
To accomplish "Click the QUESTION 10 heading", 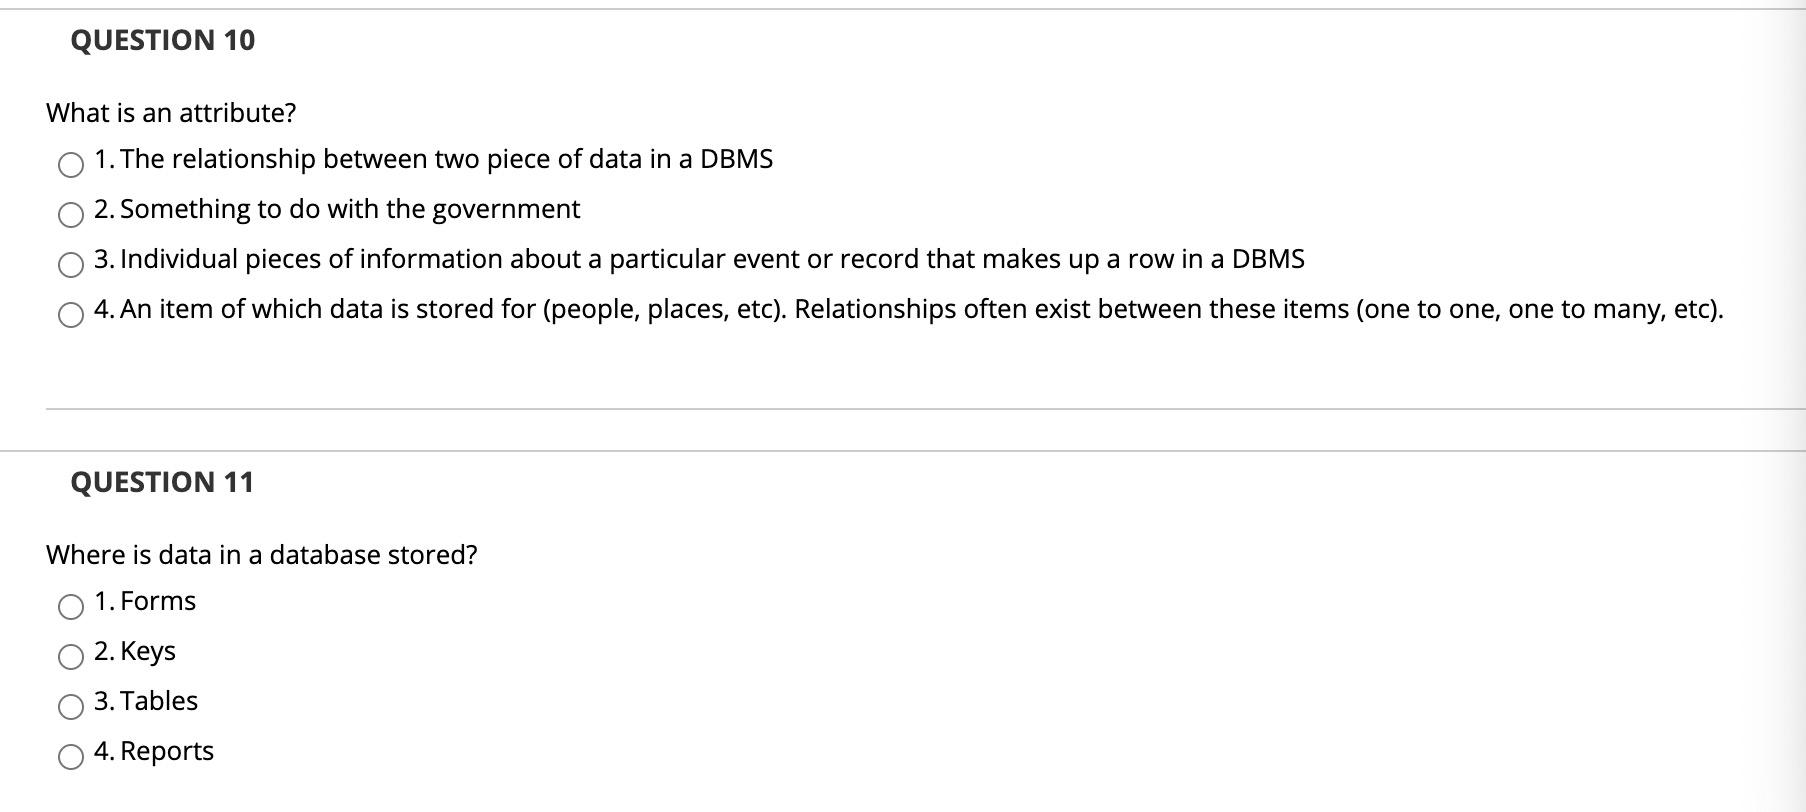I will pos(163,41).
